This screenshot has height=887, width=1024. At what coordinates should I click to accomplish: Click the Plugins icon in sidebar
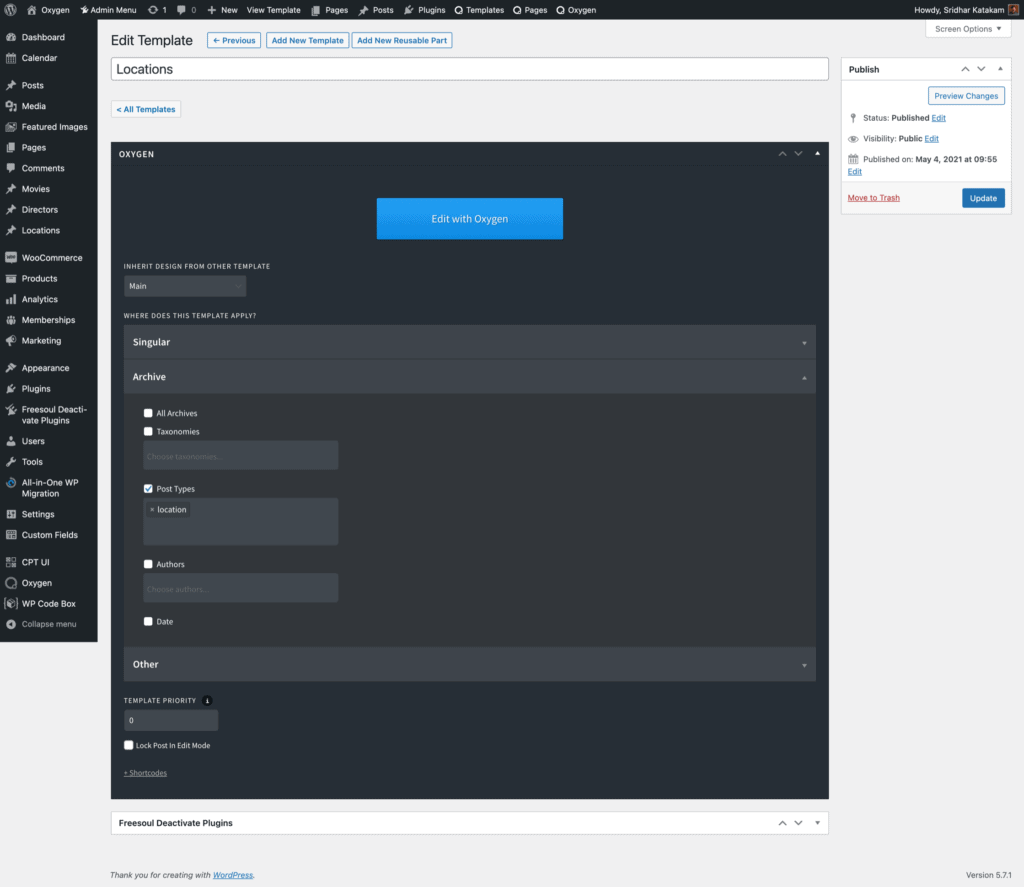tap(11, 389)
